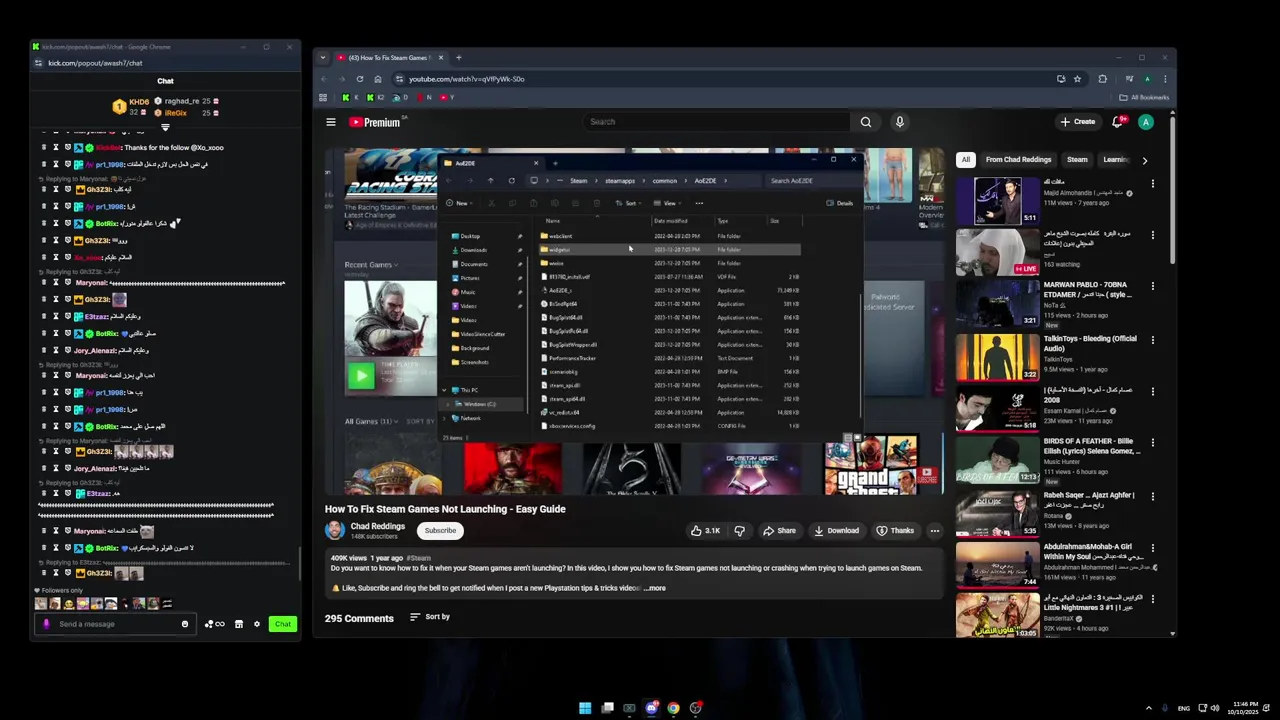Select the All chip

[x=965, y=160]
